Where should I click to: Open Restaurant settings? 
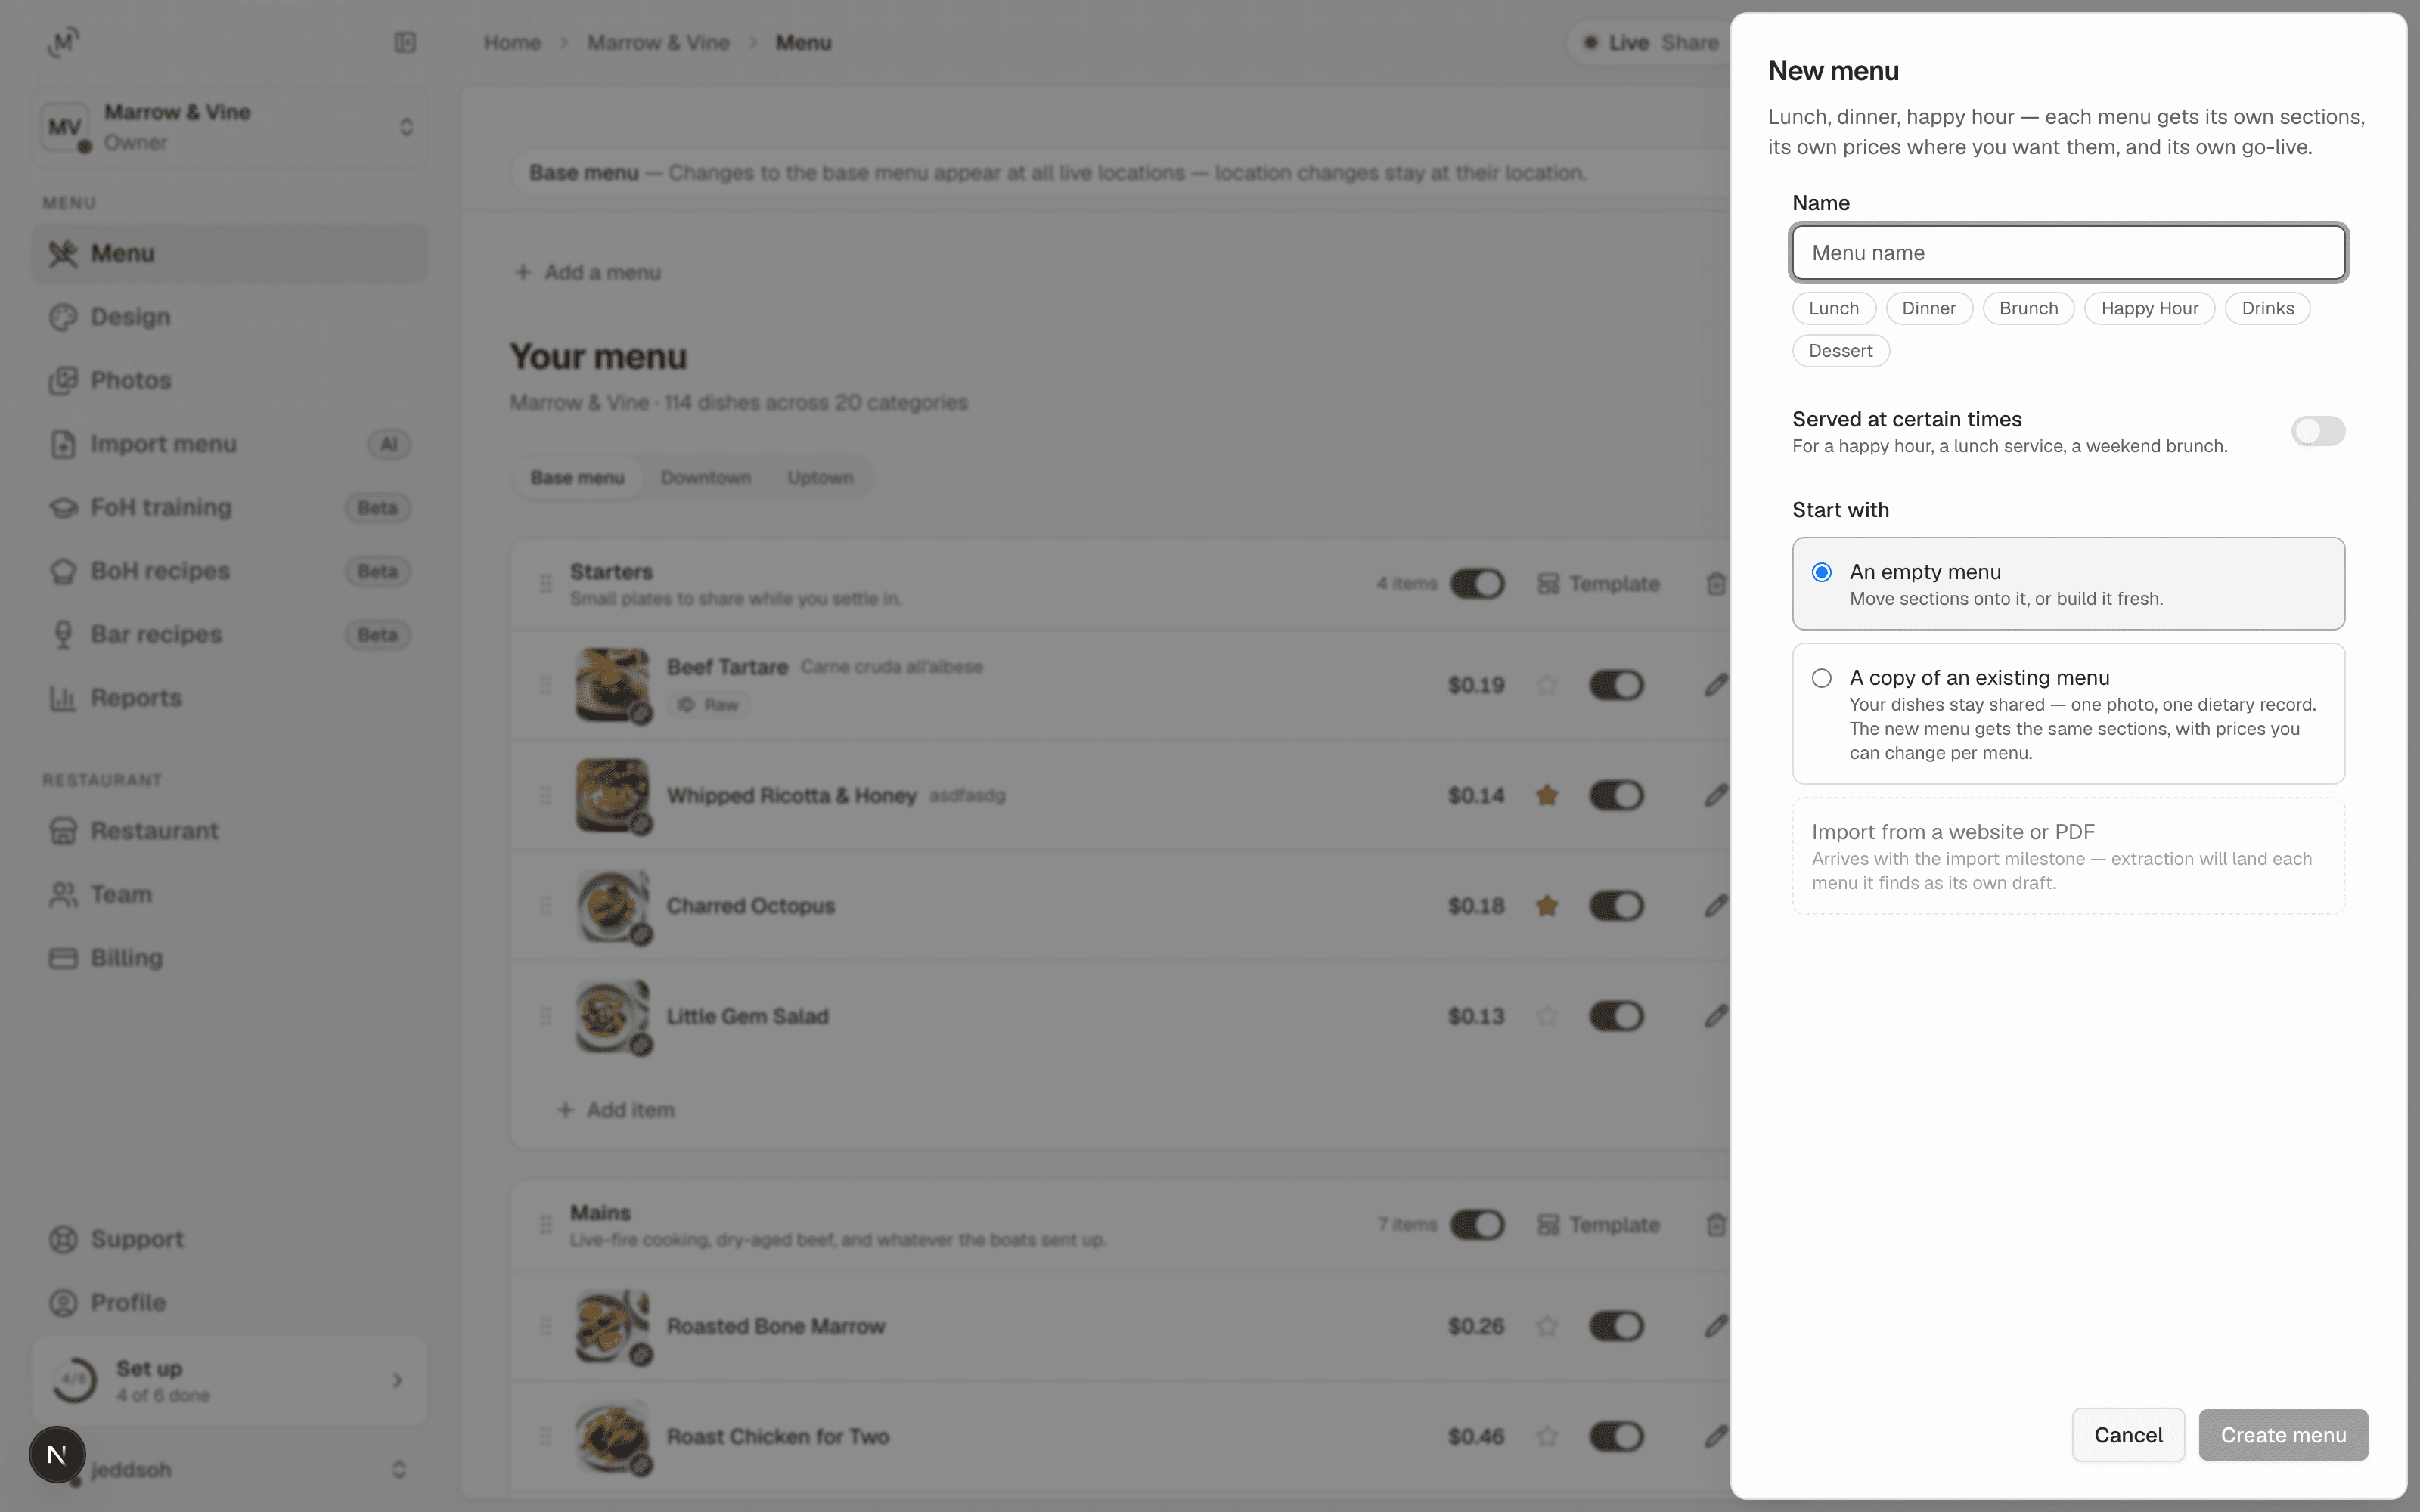pyautogui.click(x=230, y=831)
